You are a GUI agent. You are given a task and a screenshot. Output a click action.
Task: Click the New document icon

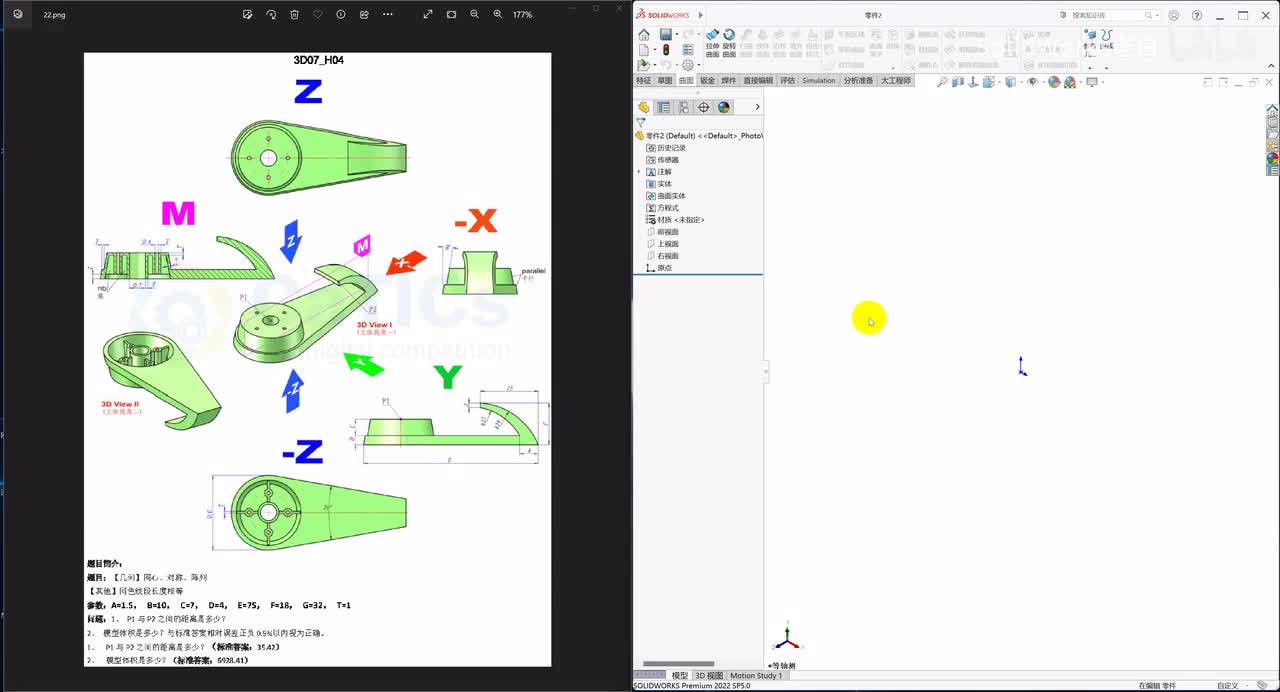click(644, 50)
